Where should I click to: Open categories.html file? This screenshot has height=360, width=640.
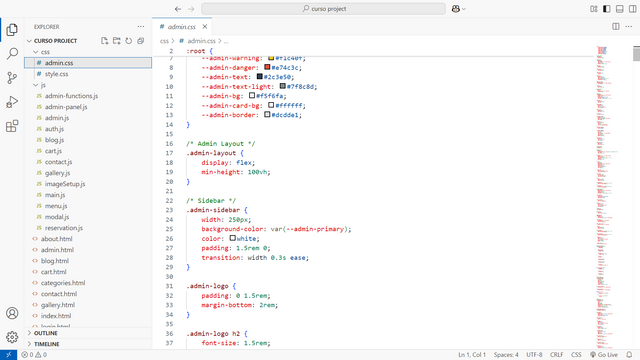coord(88,283)
